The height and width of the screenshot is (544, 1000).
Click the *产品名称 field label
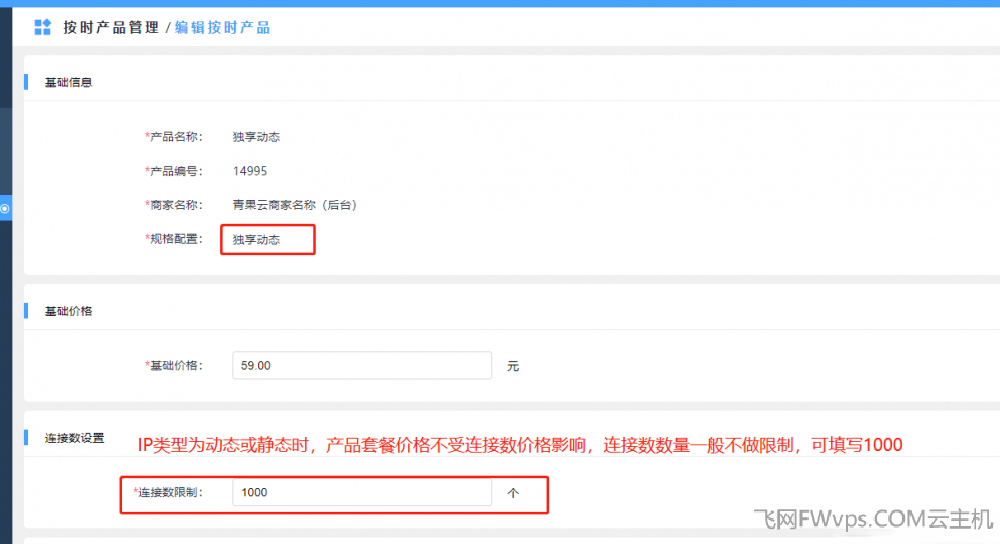click(x=173, y=136)
